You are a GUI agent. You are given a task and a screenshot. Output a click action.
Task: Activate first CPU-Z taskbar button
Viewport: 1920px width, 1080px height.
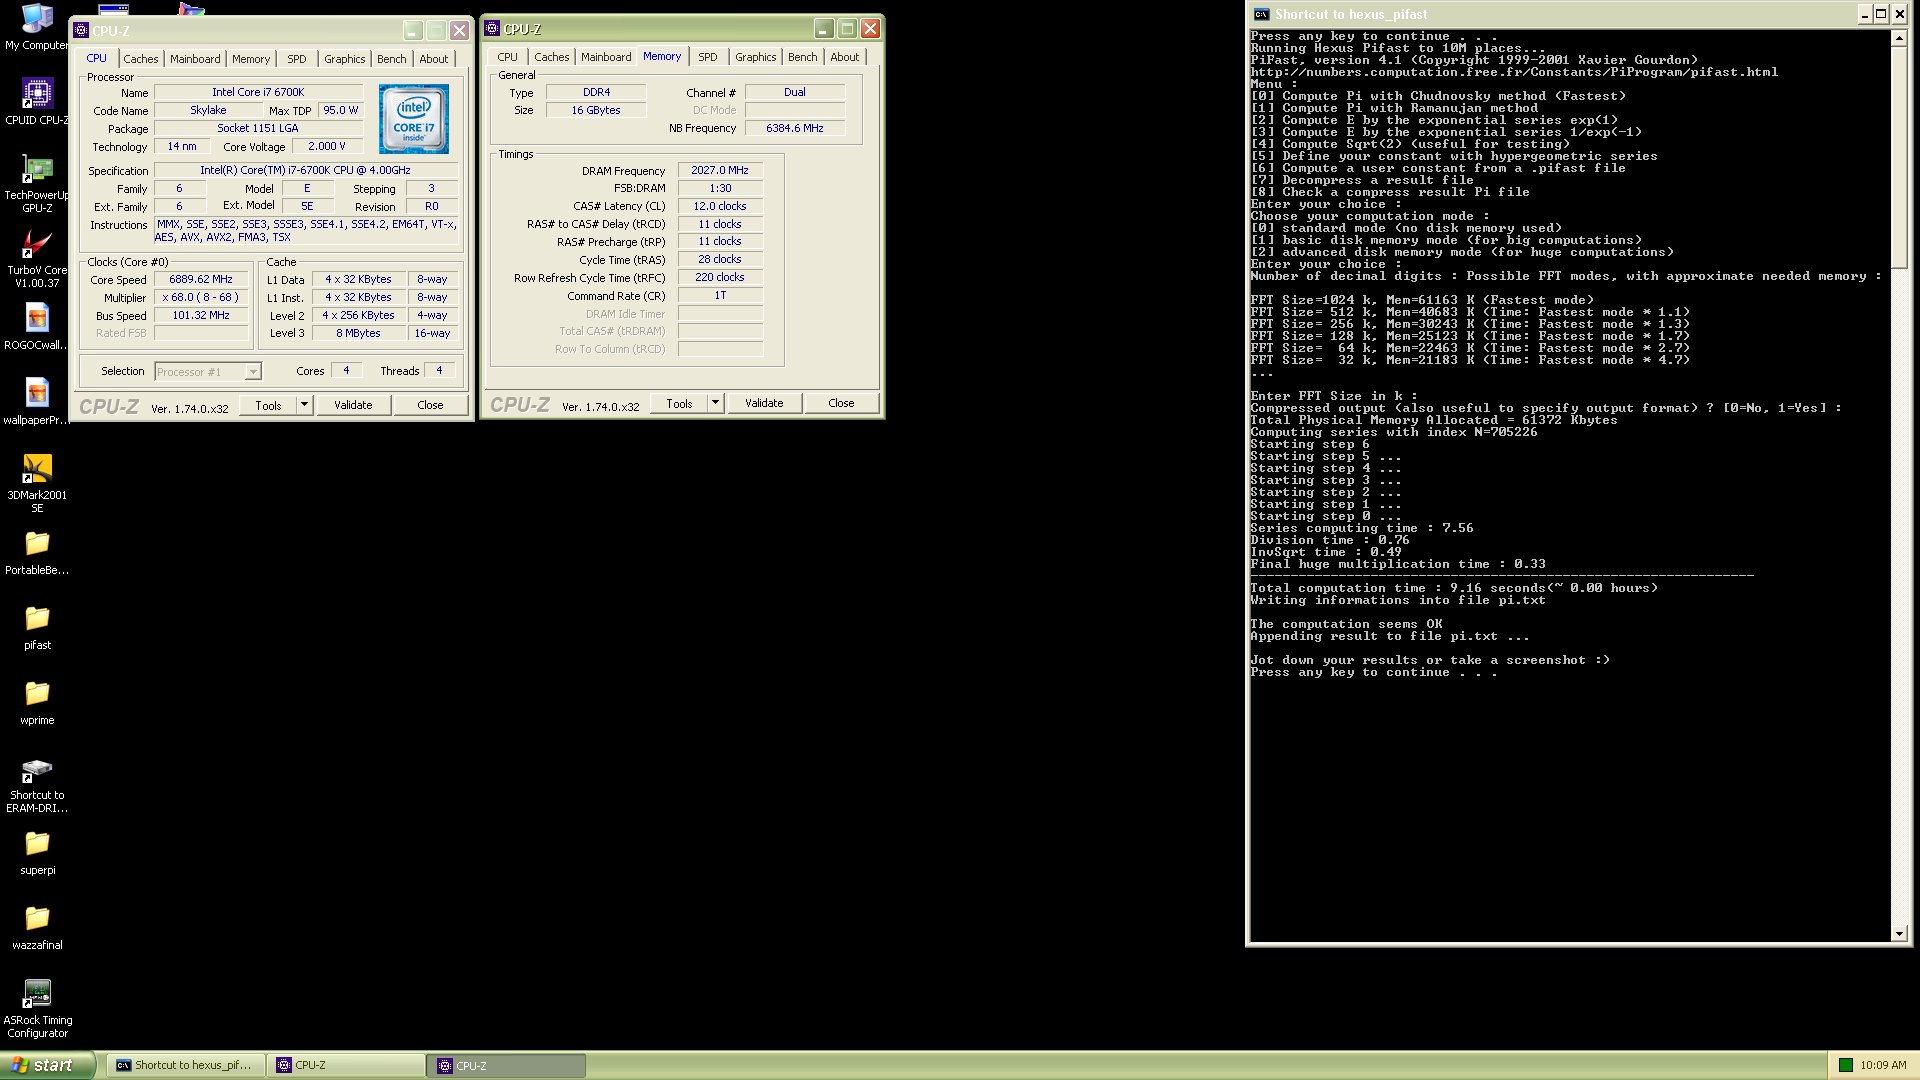point(346,1065)
